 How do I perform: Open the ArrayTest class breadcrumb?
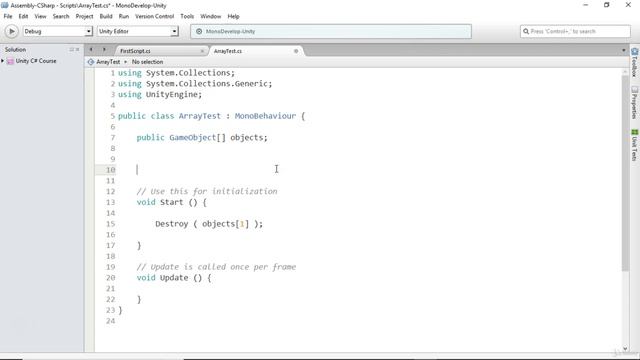point(108,62)
